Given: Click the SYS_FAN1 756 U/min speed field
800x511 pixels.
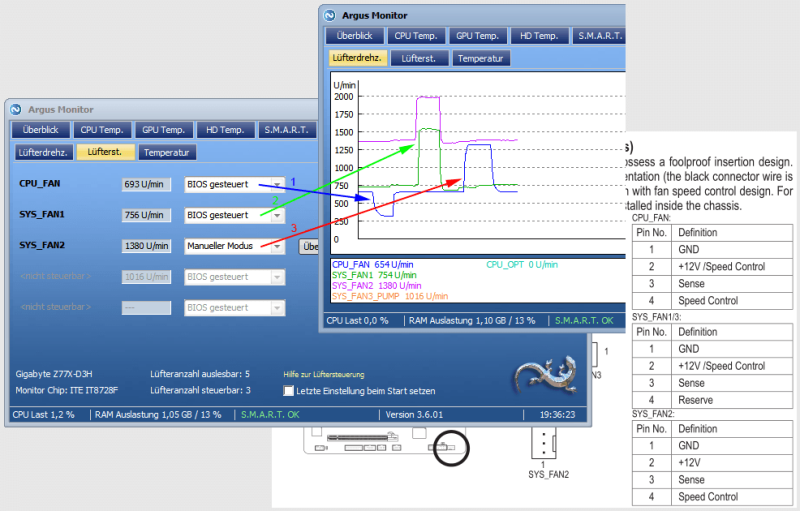Looking at the screenshot, I should click(x=146, y=215).
